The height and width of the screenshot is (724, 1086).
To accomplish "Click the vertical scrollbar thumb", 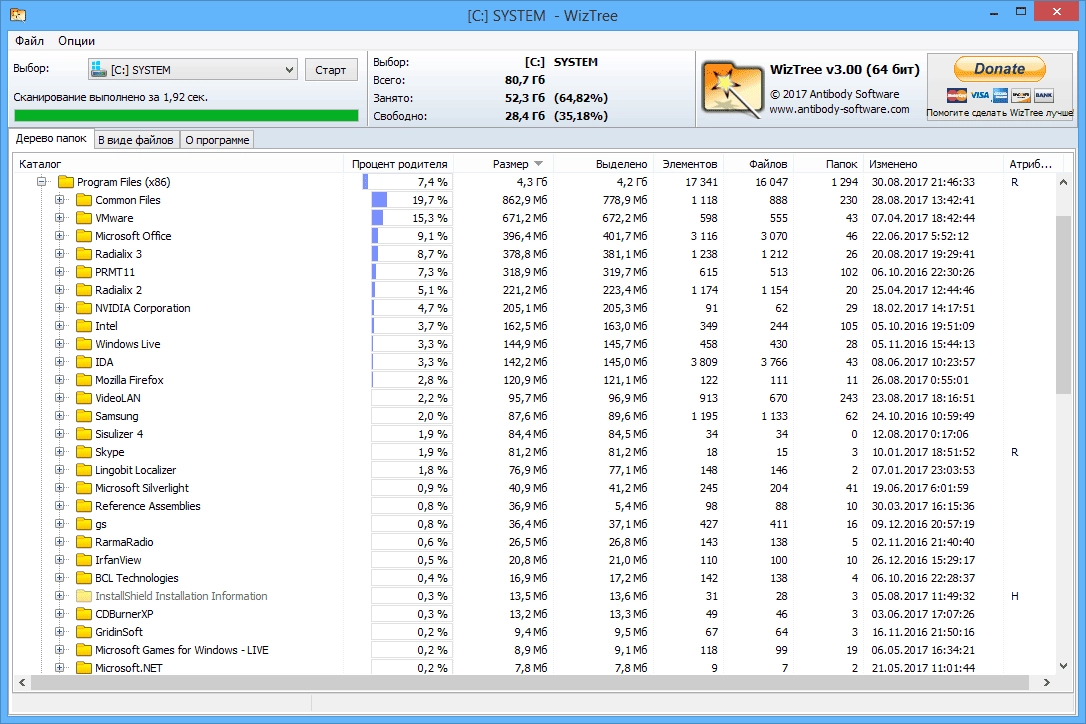I will (1063, 305).
